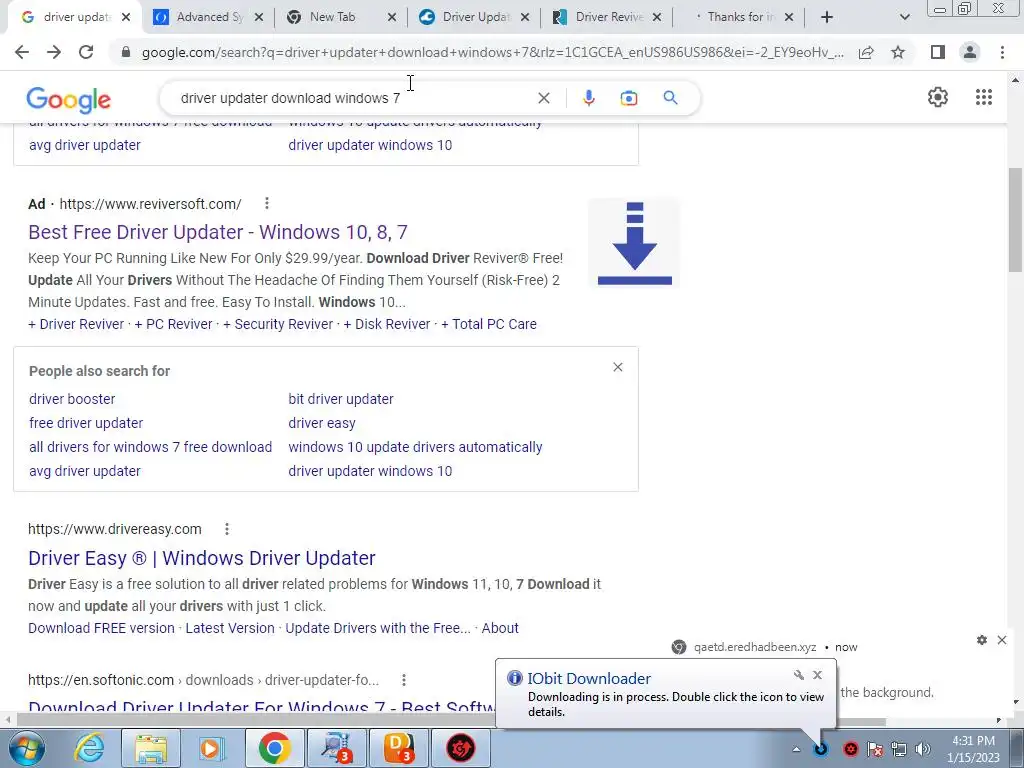Open Google apps grid
Viewport: 1024px width, 768px height.
pyautogui.click(x=984, y=97)
